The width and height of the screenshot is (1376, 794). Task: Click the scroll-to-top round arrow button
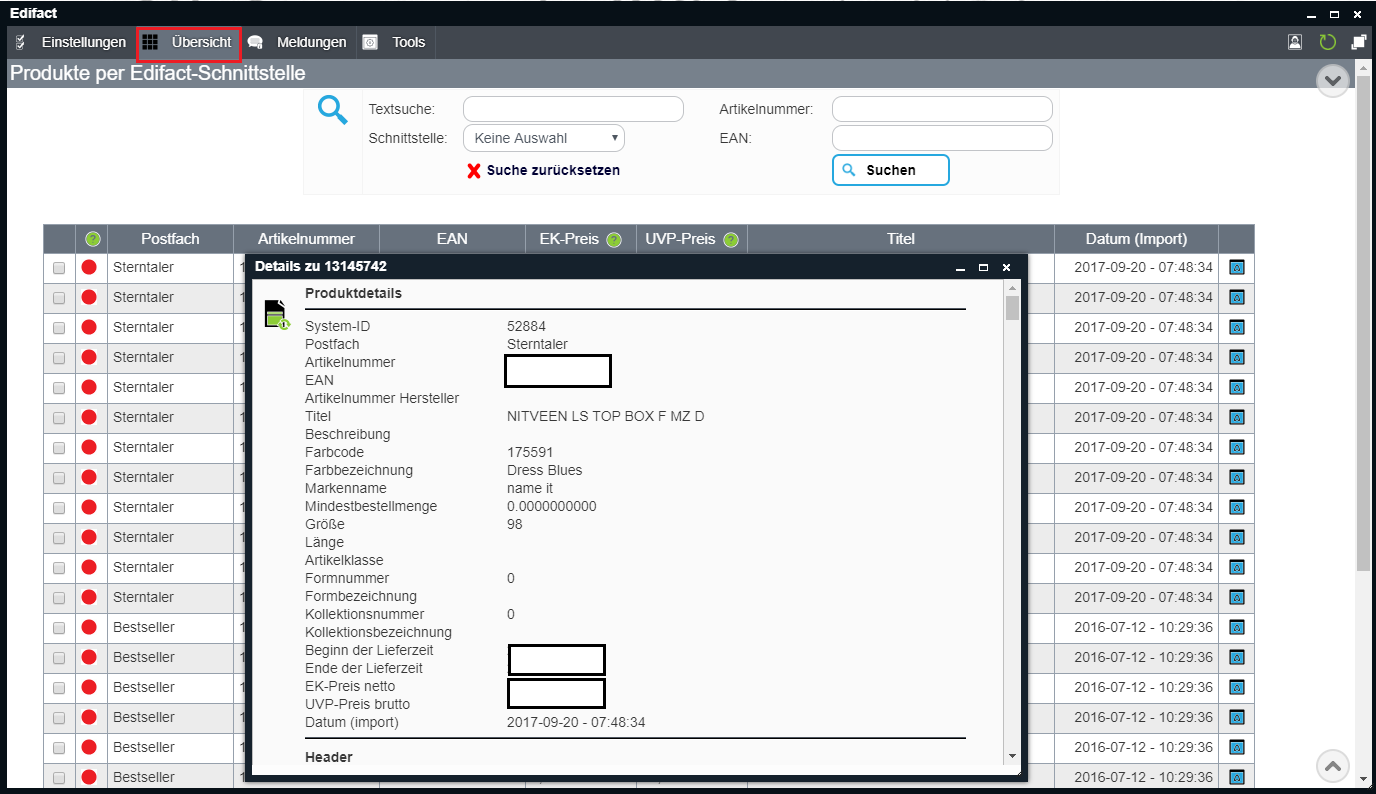tap(1333, 766)
